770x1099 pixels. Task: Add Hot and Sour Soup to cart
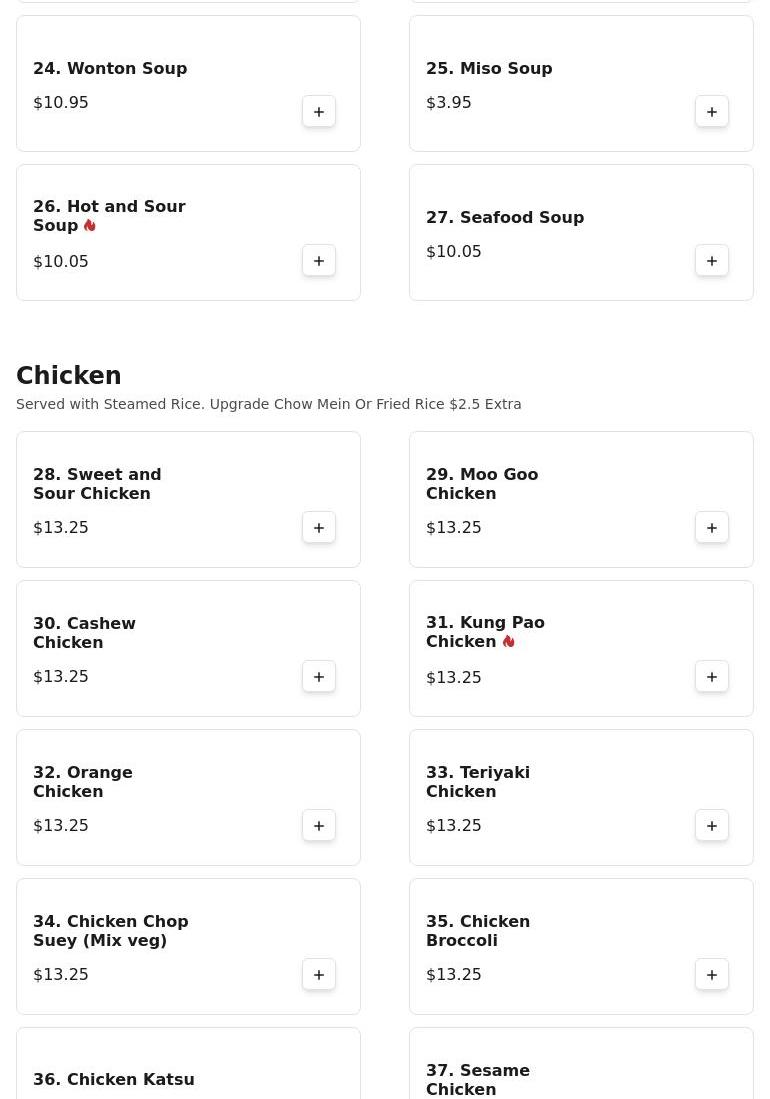[x=319, y=261]
